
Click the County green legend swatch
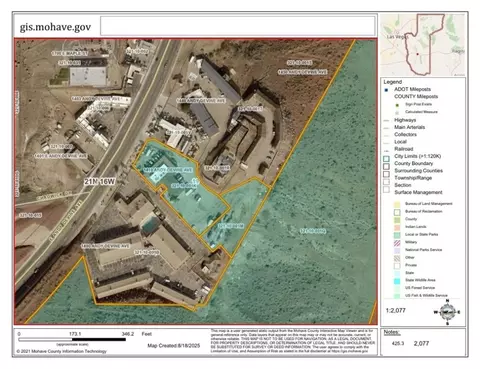tap(397, 220)
